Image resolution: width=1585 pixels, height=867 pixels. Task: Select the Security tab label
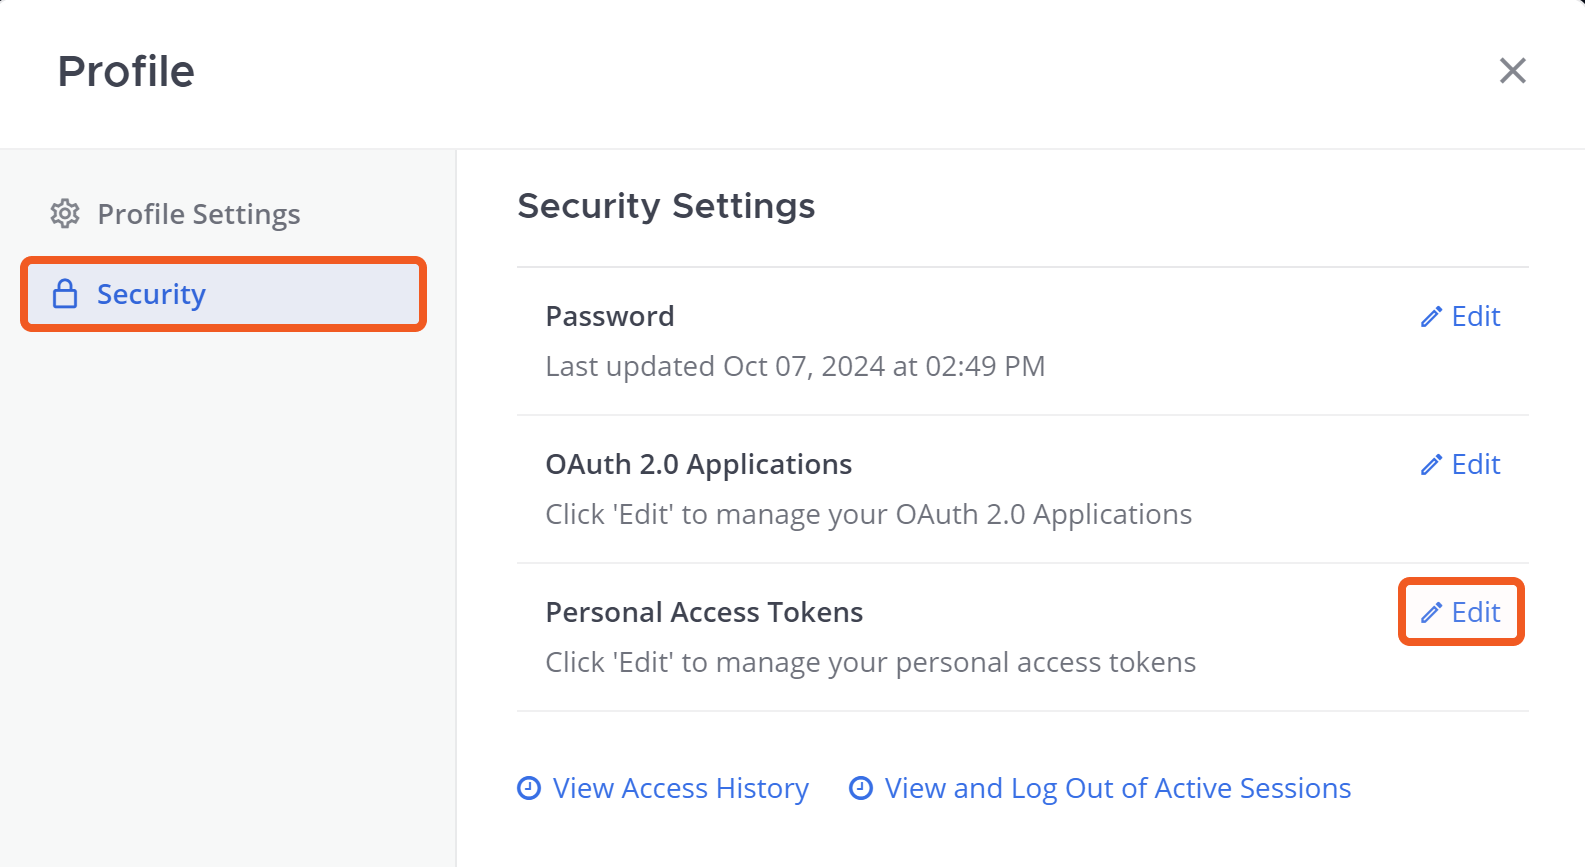[151, 294]
